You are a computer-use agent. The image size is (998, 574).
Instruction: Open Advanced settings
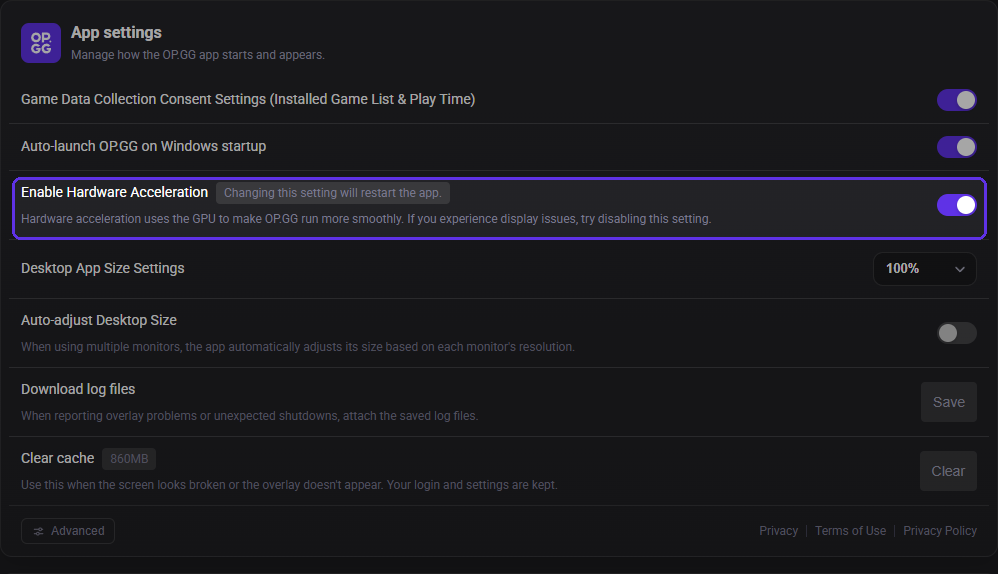[x=68, y=531]
